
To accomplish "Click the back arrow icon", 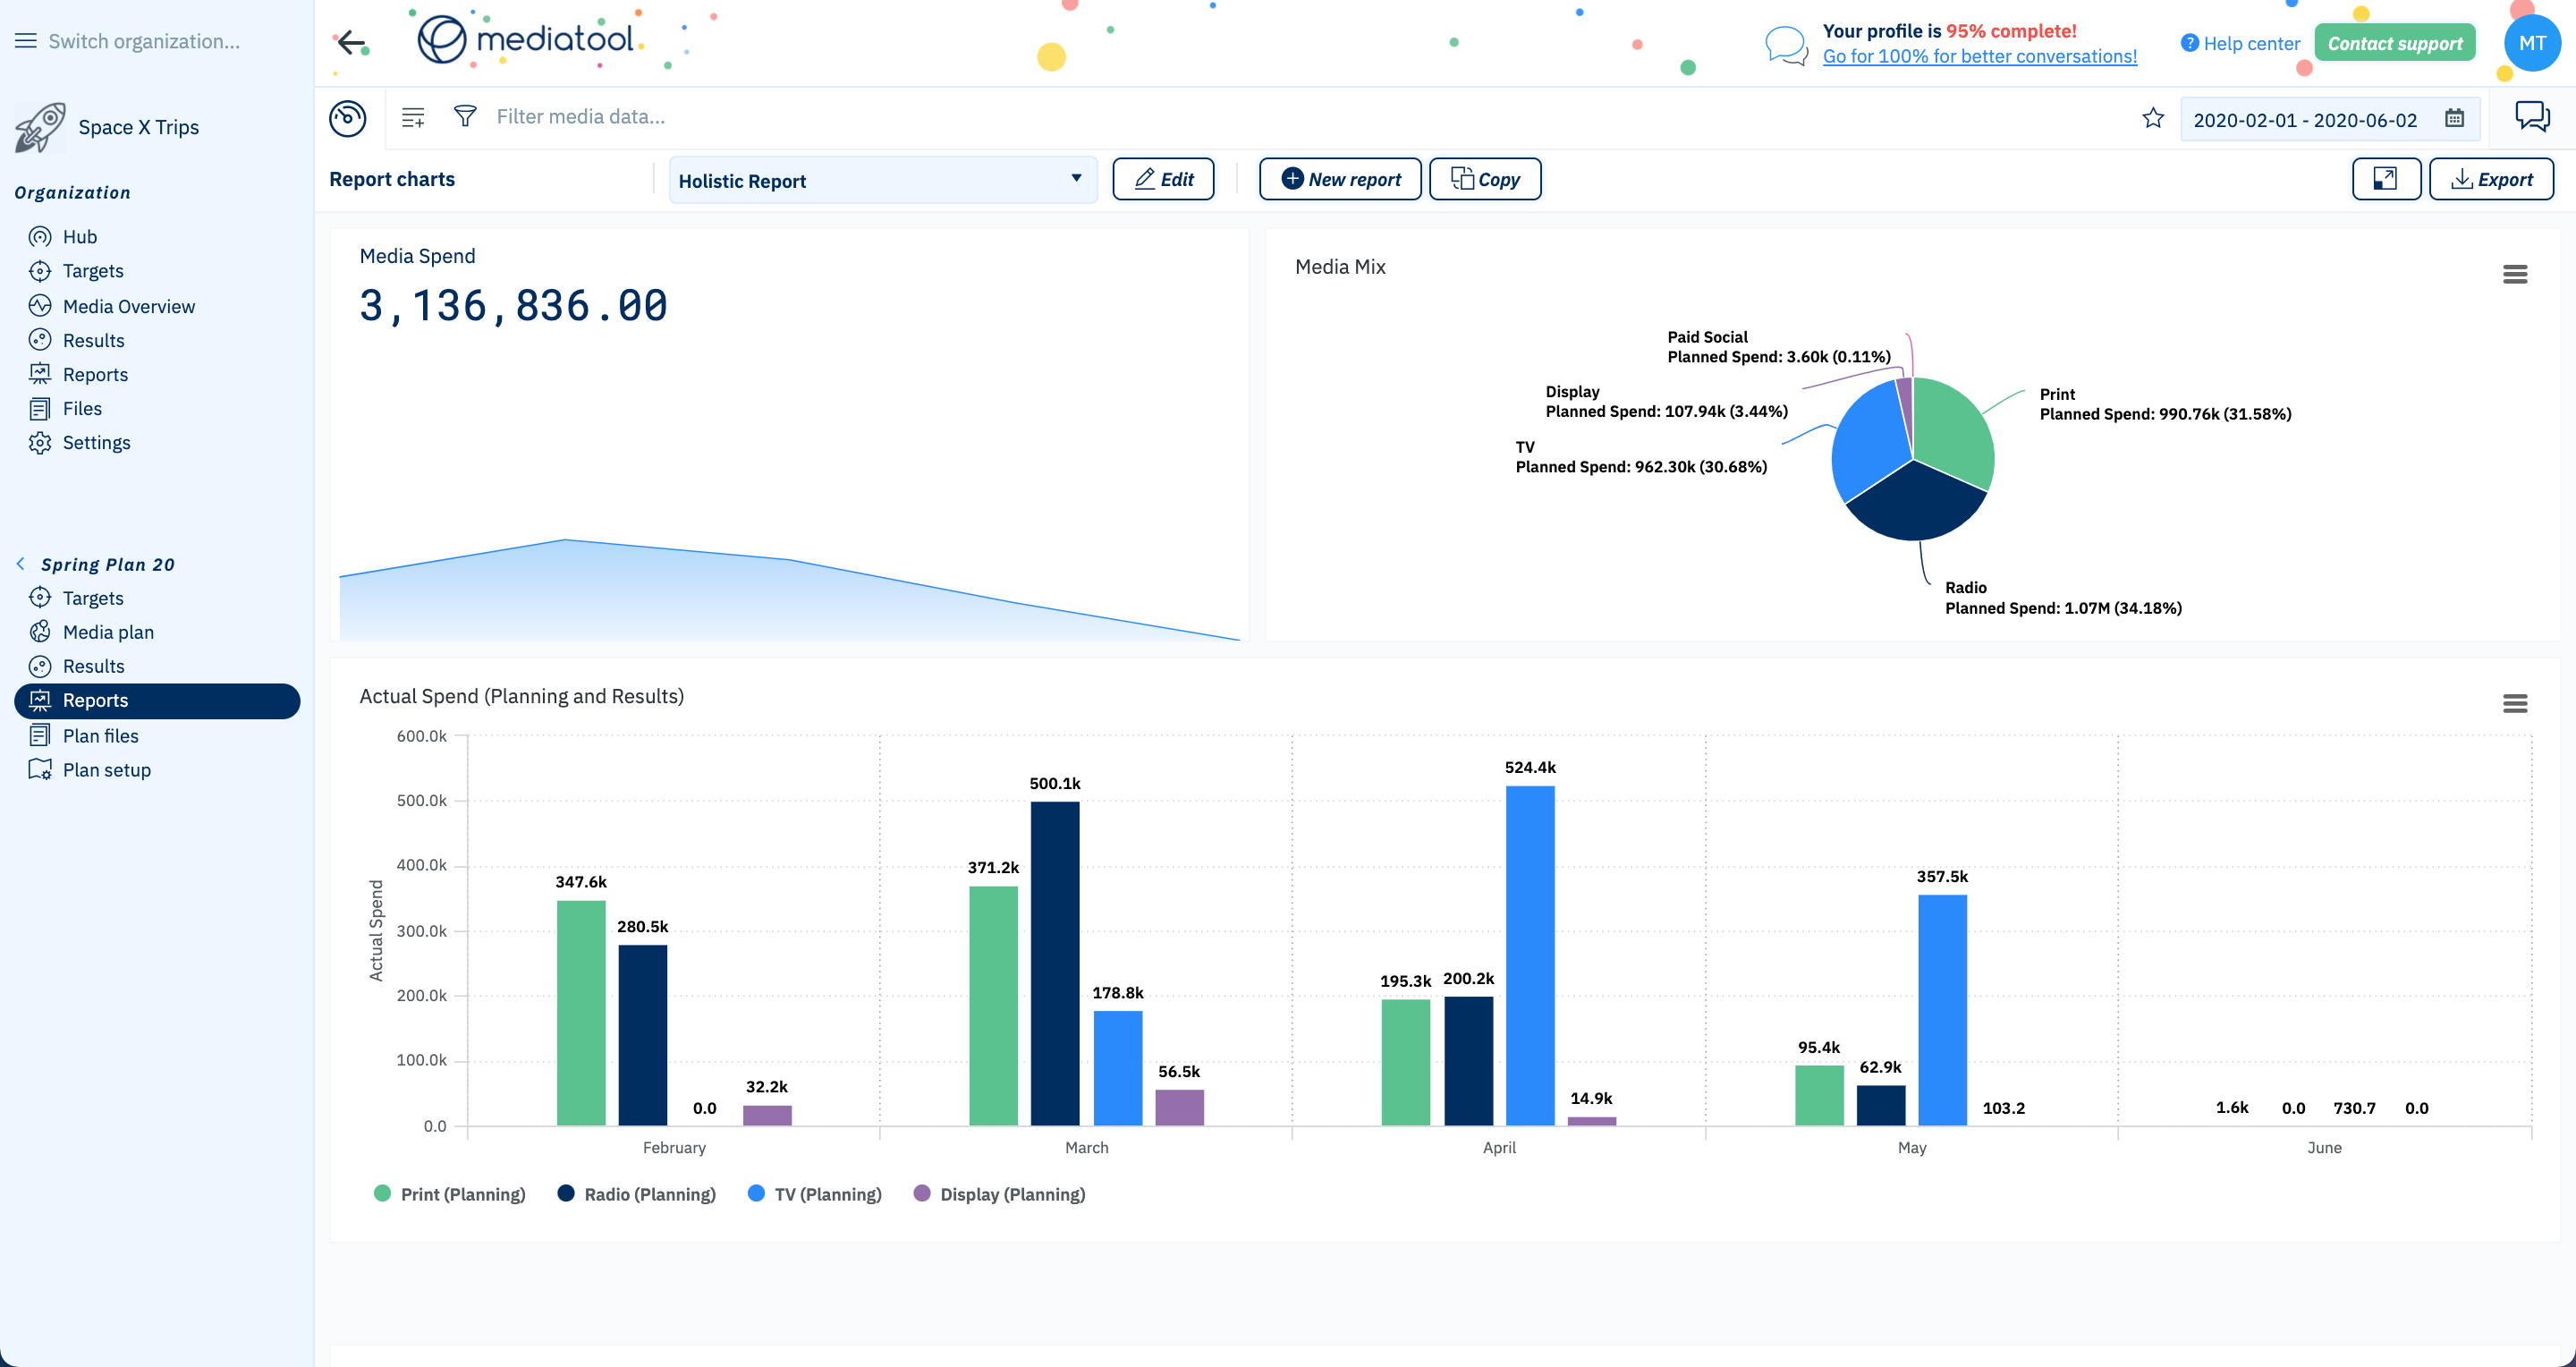I will click(x=351, y=42).
